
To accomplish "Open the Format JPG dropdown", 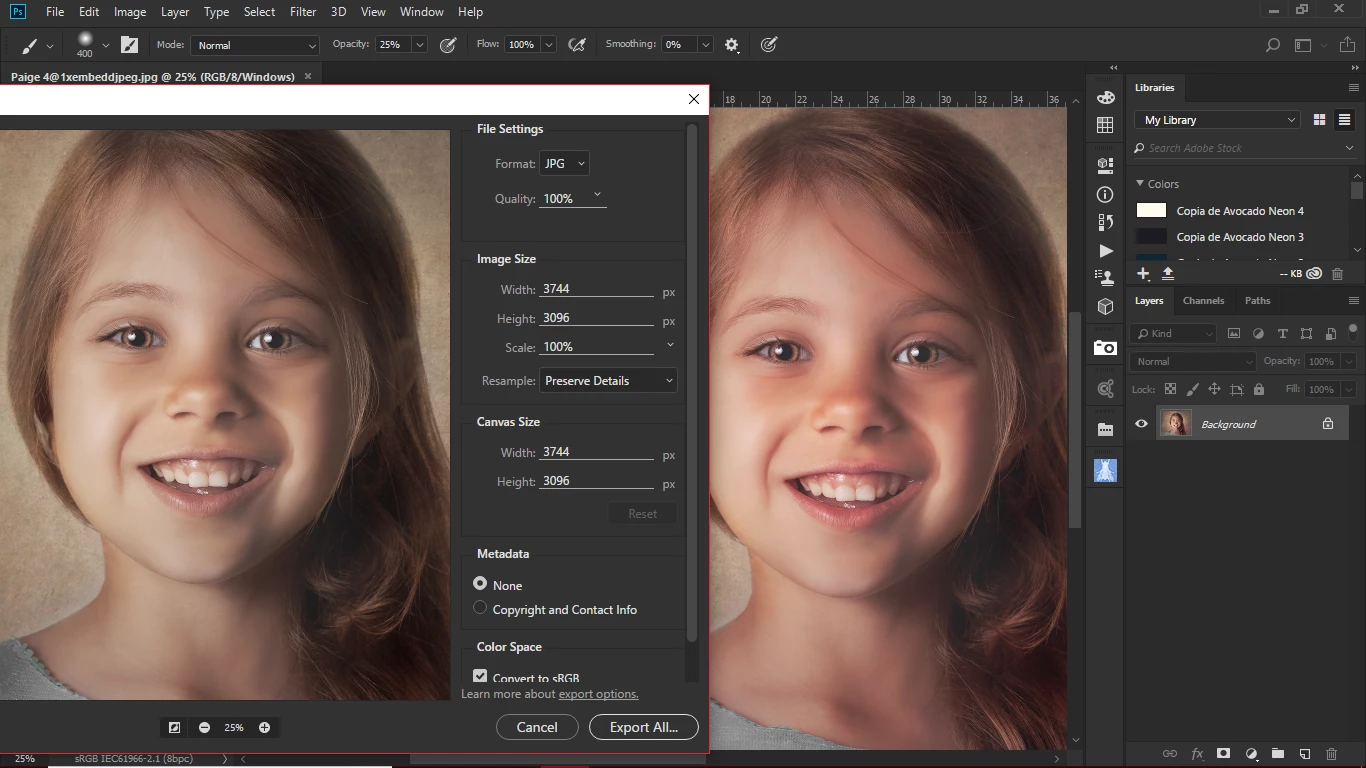I will (x=564, y=163).
